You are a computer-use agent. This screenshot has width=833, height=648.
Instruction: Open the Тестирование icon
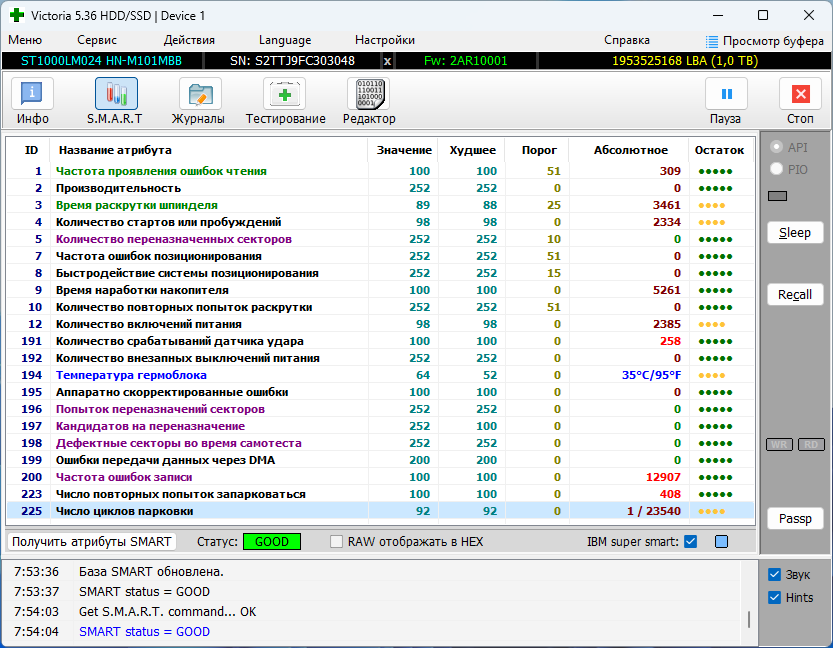(x=285, y=95)
